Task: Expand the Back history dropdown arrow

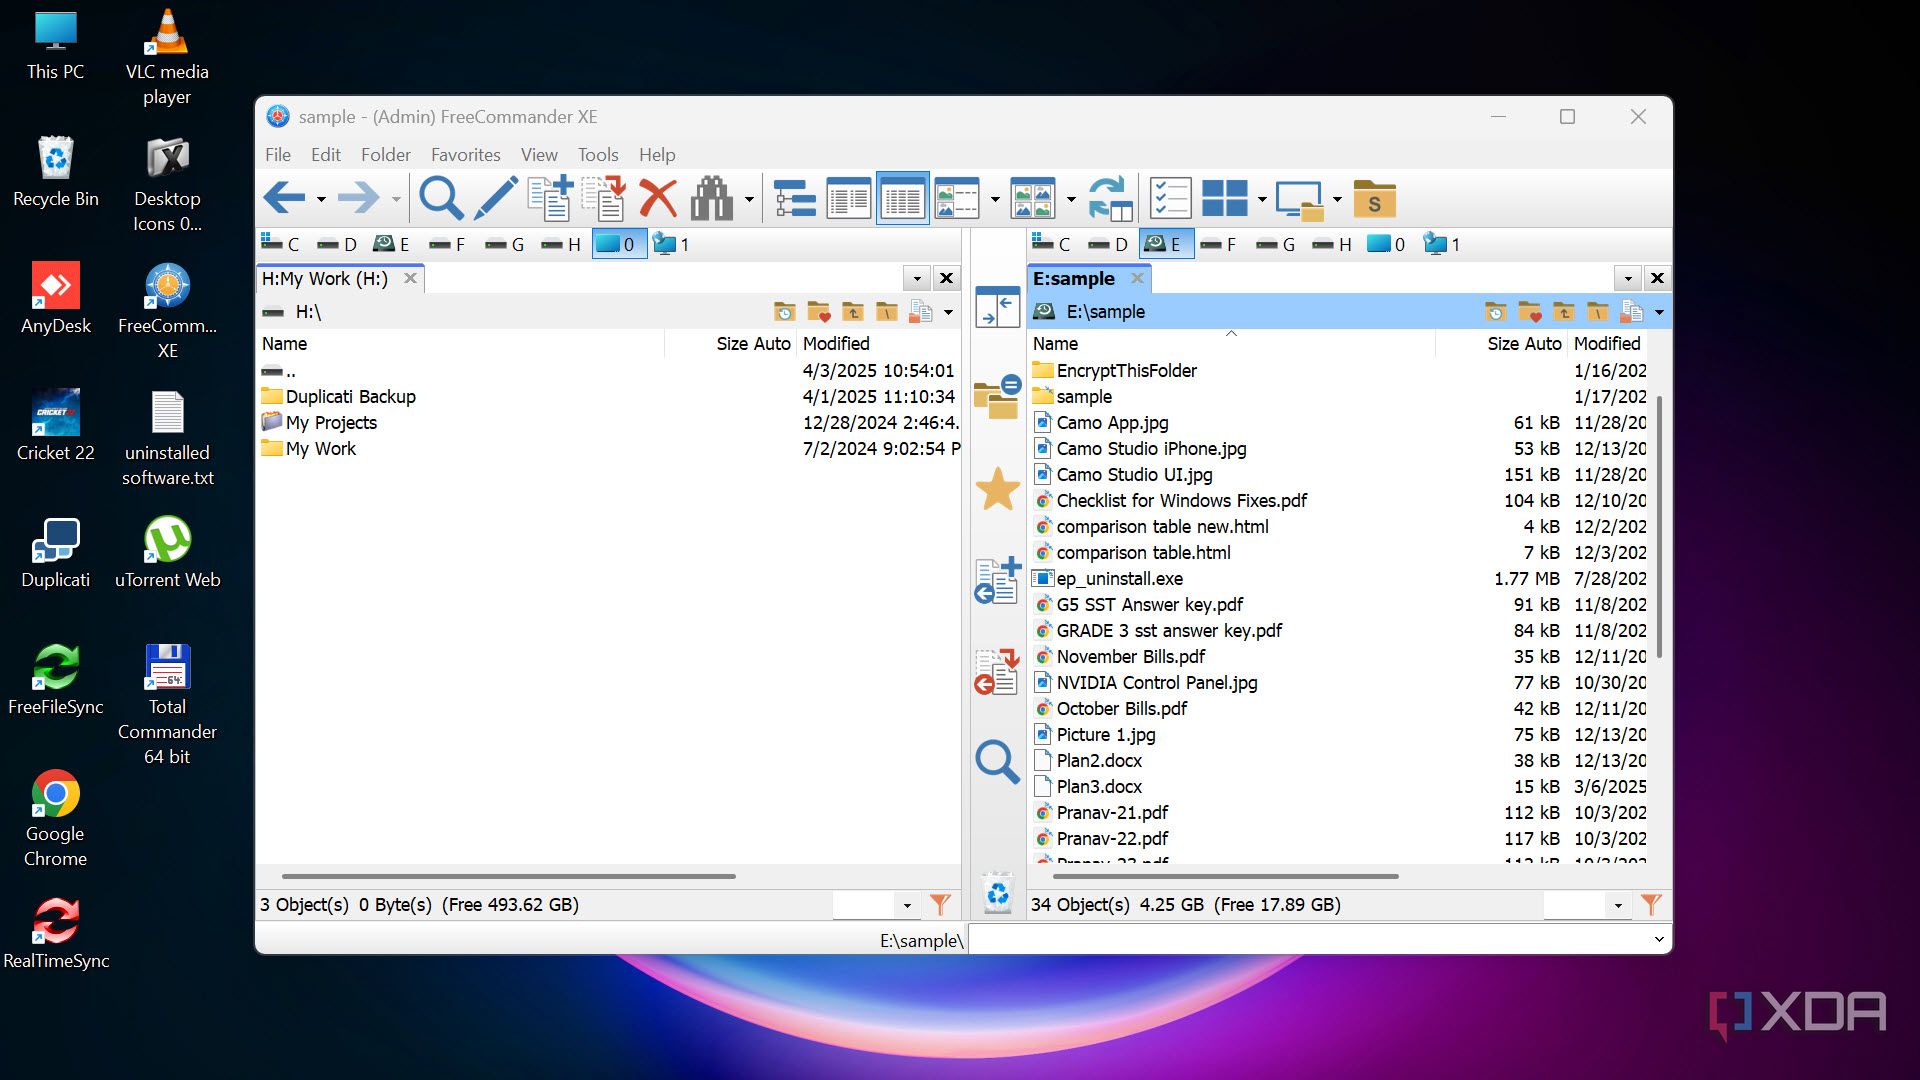Action: (x=321, y=199)
